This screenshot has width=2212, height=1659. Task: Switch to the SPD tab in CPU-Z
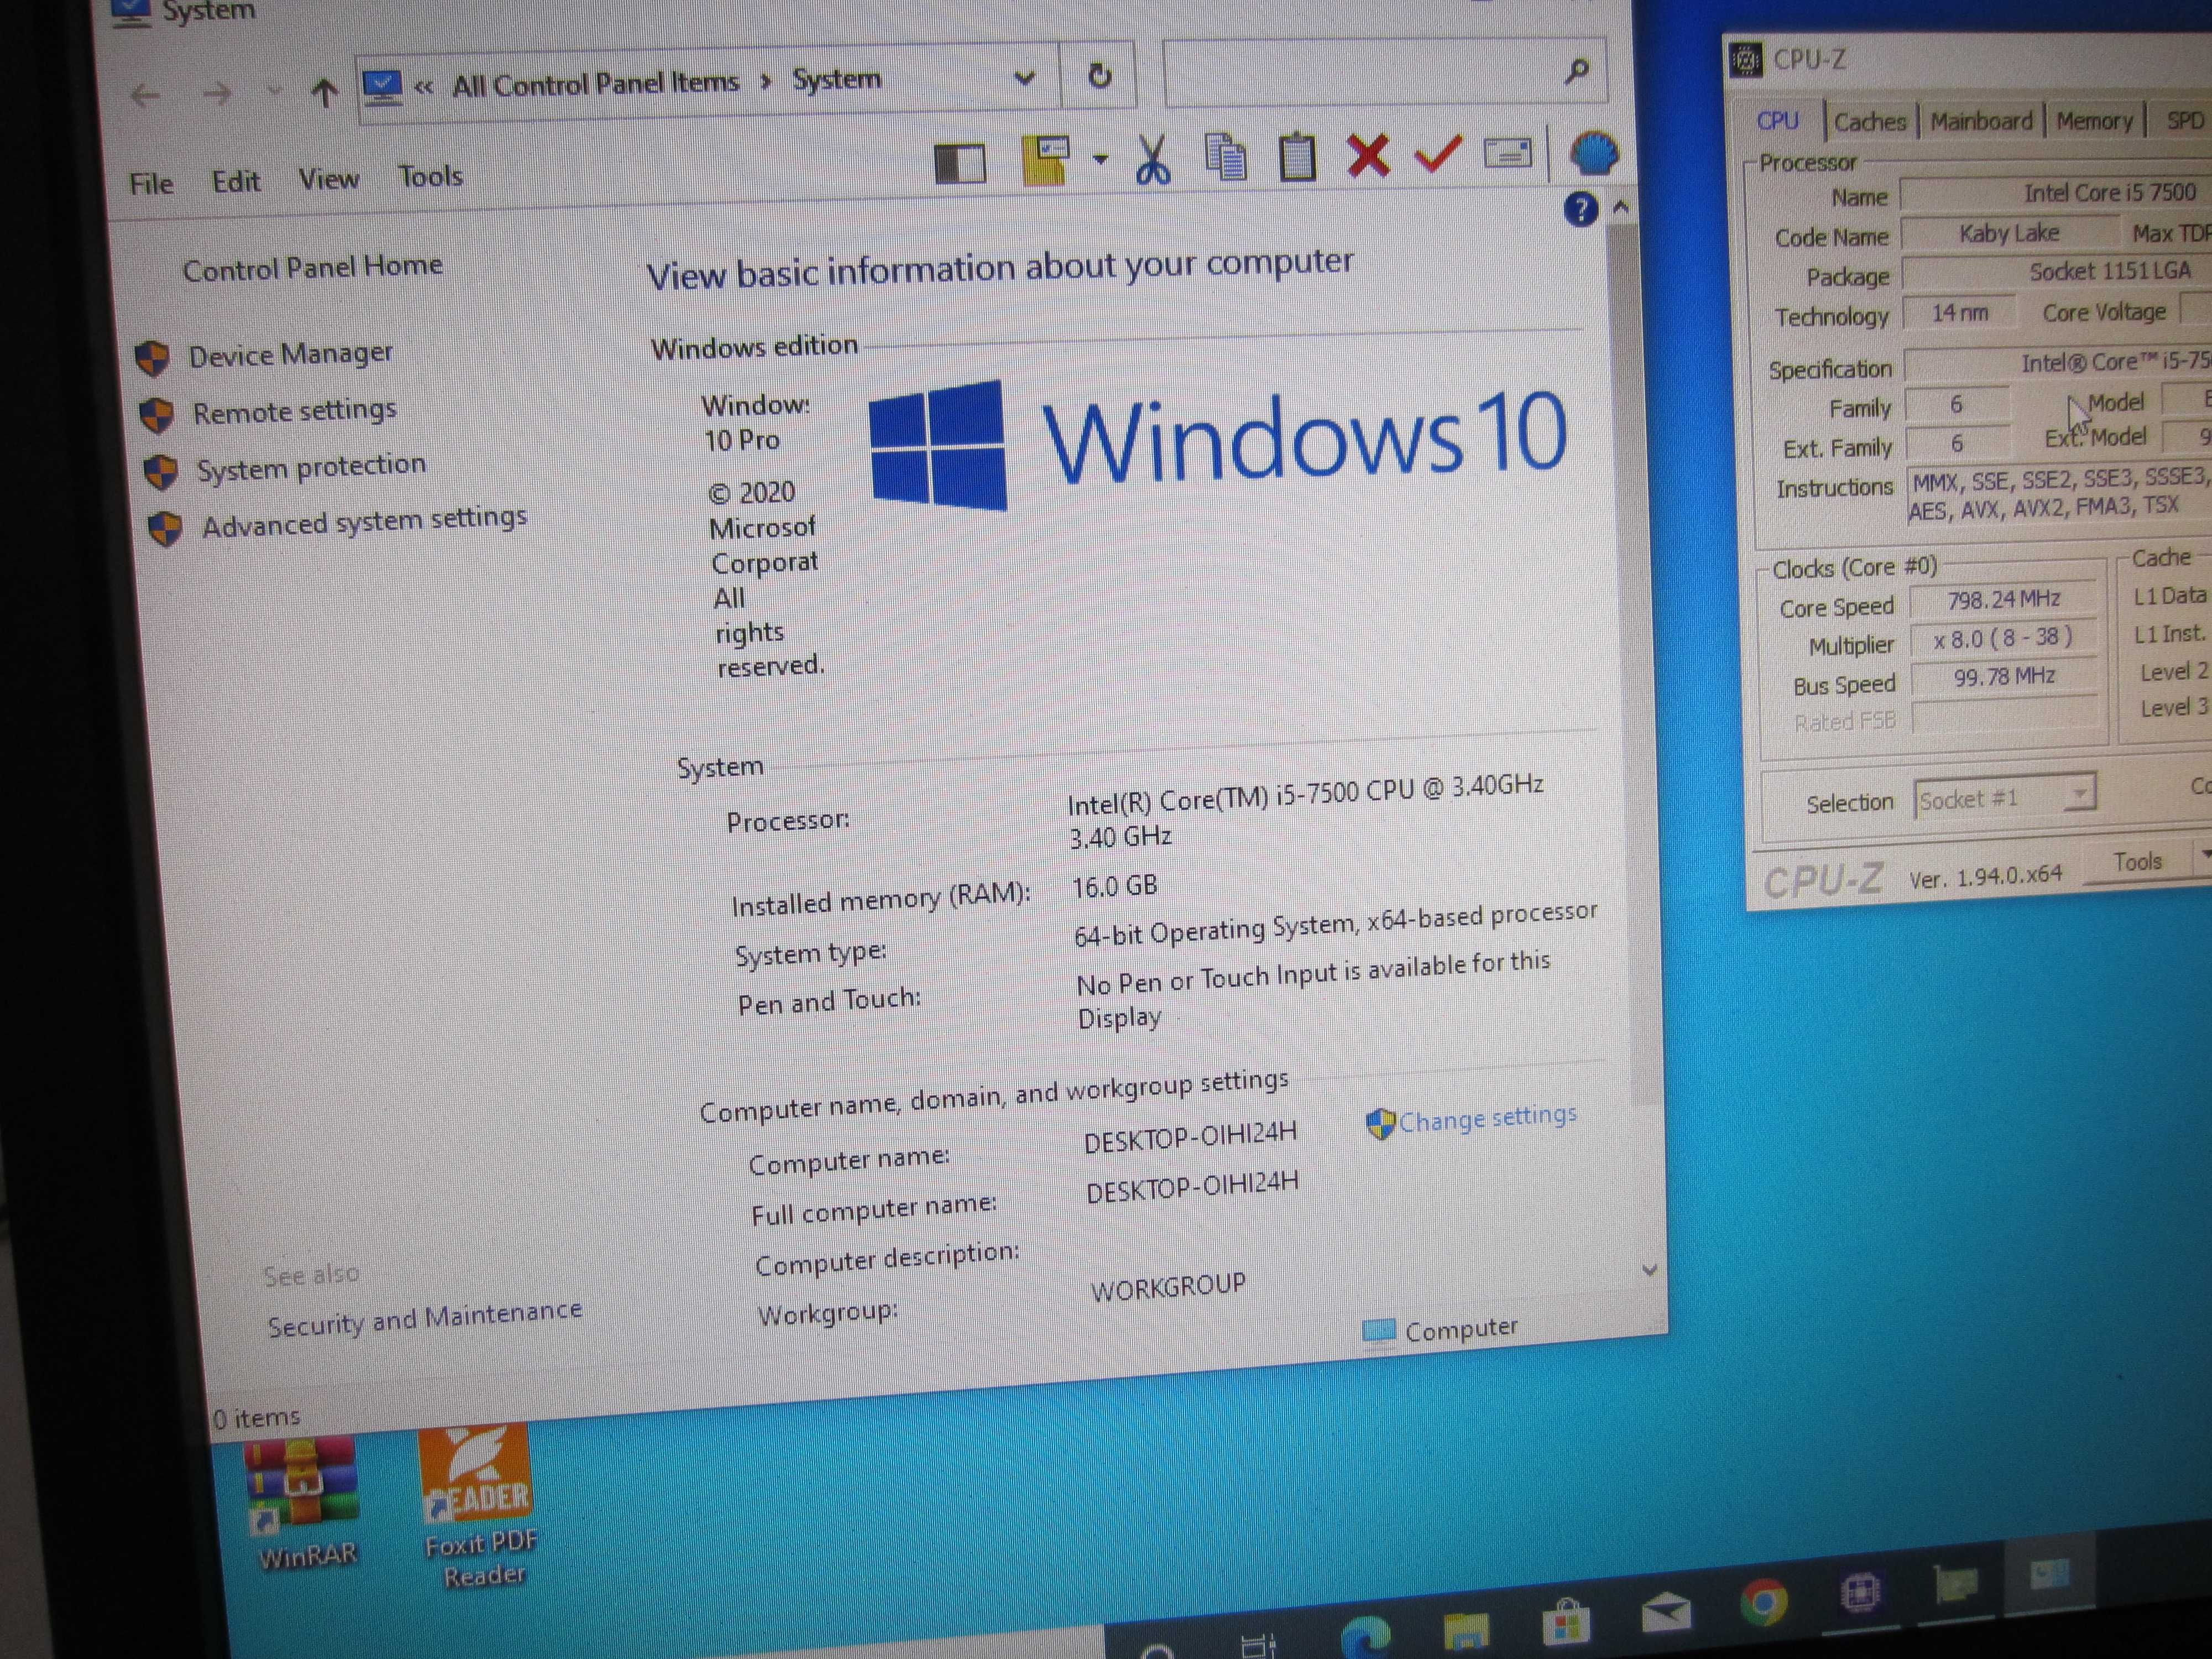2184,120
